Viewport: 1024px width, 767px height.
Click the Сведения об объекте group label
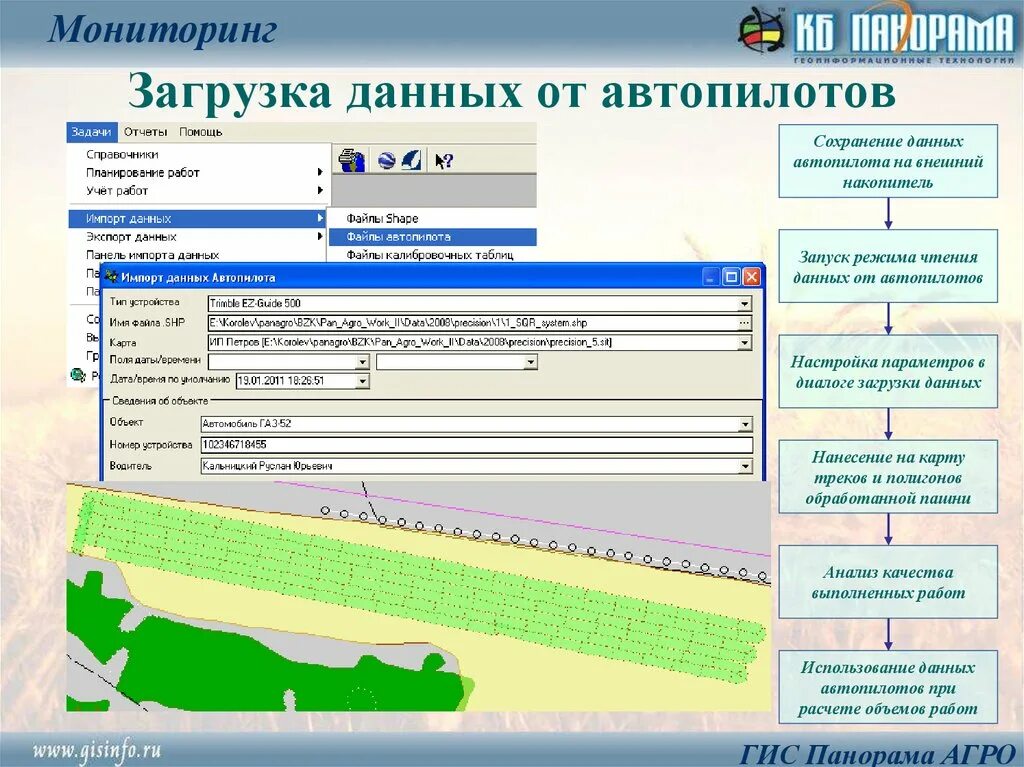click(160, 400)
